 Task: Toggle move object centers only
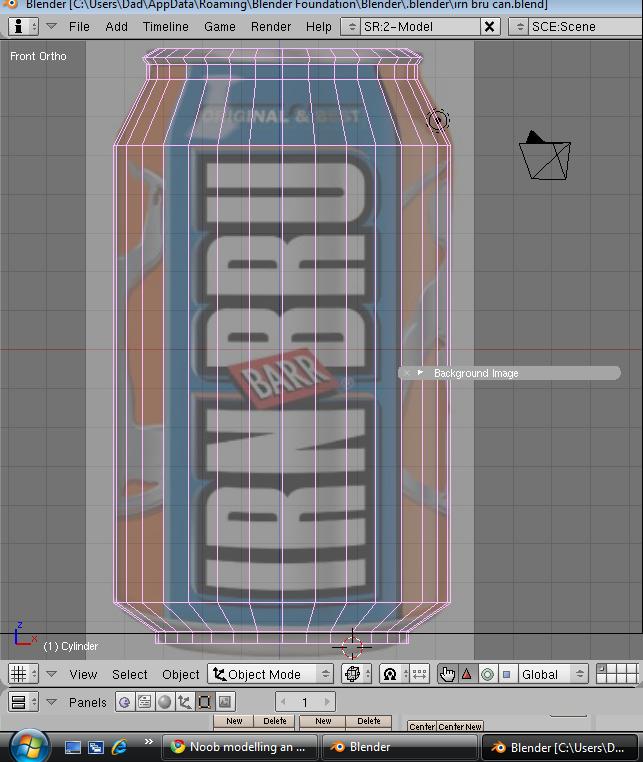419,674
